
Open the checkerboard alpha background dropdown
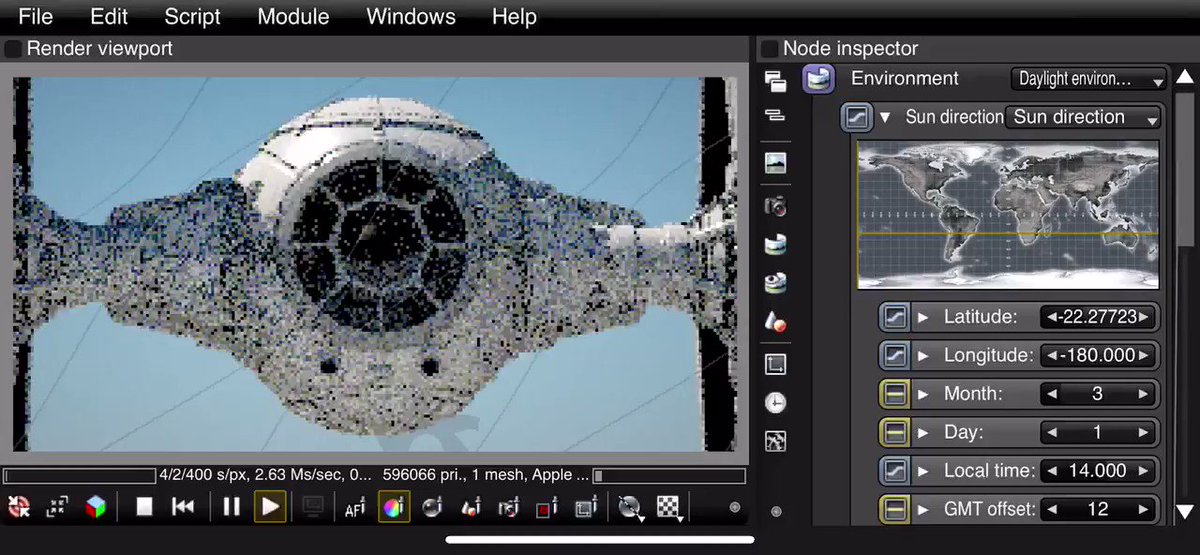pyautogui.click(x=669, y=508)
